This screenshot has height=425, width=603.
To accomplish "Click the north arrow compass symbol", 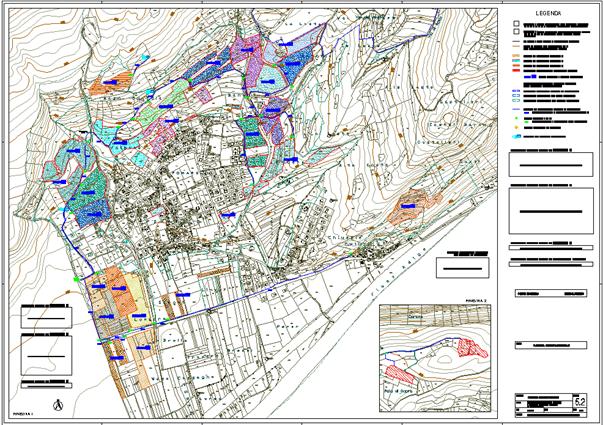I will click(x=57, y=404).
